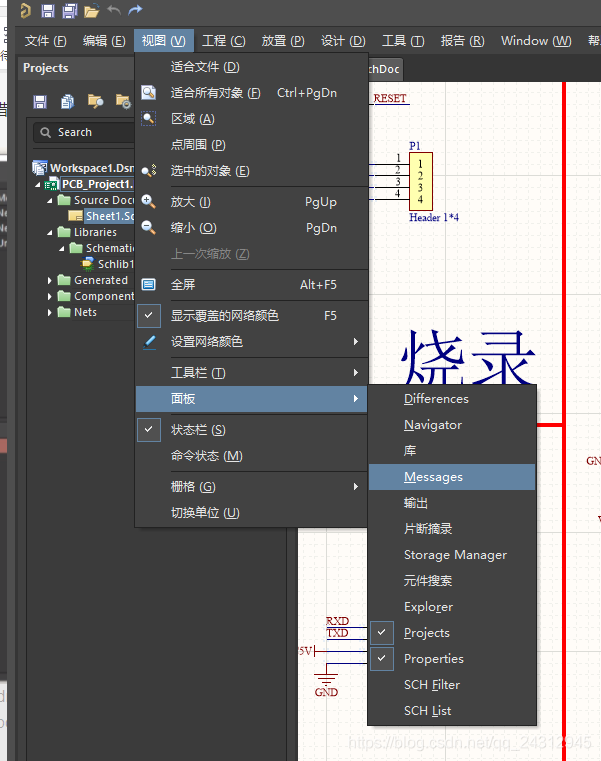The width and height of the screenshot is (601, 761).
Task: Click the magnifier icon in Search box
Action: [46, 132]
